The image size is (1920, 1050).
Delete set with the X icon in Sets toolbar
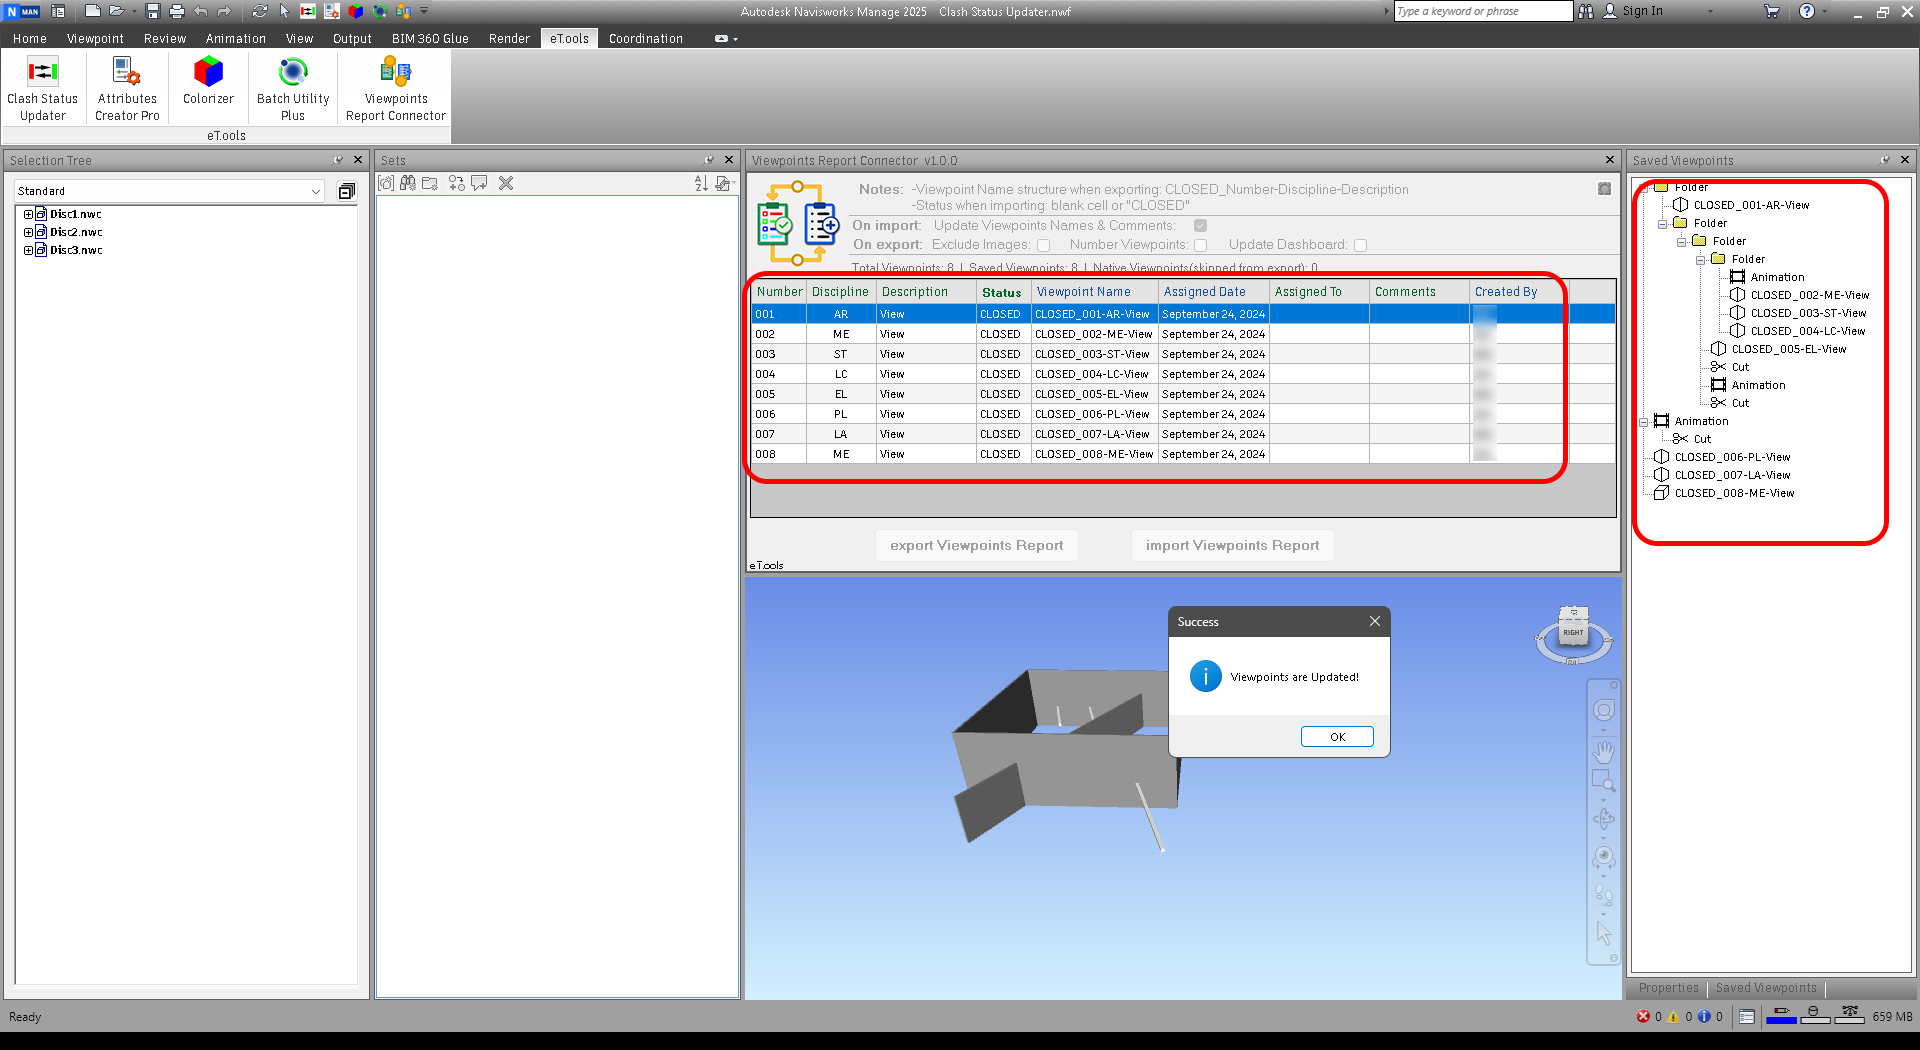506,183
